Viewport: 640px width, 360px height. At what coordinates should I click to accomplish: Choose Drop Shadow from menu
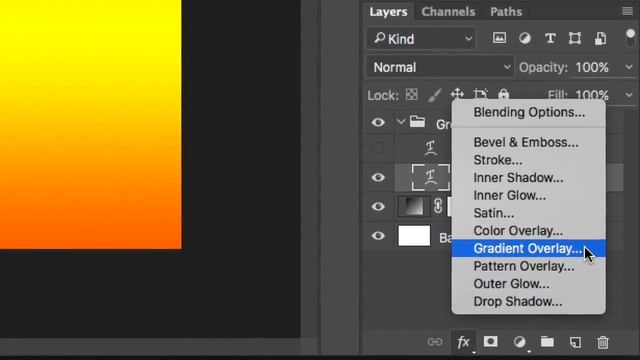529,301
